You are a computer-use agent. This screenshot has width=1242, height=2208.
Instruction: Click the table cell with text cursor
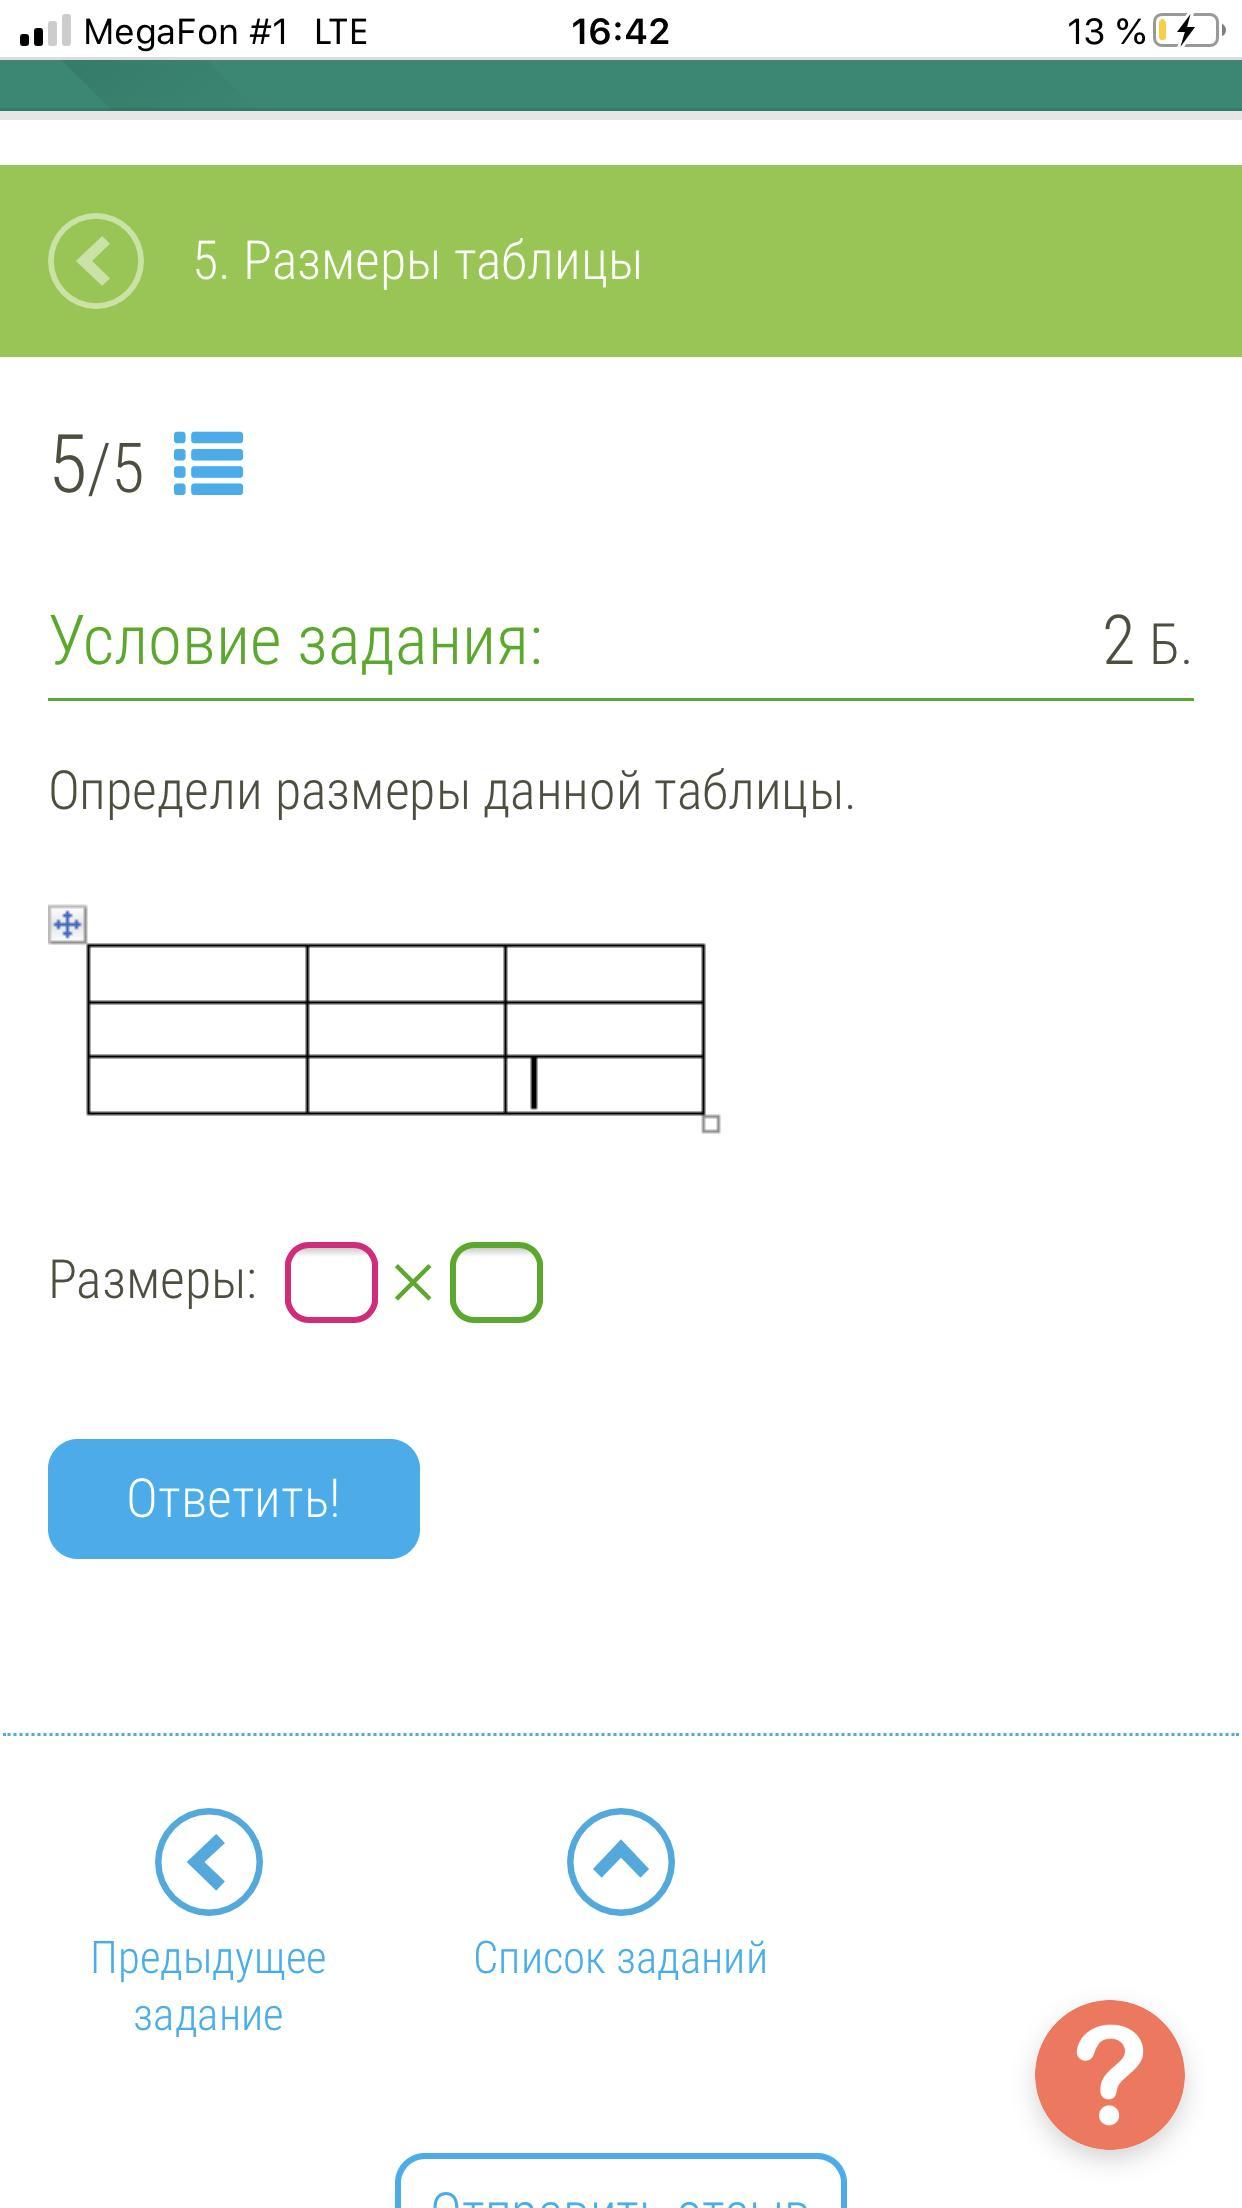[x=604, y=1084]
